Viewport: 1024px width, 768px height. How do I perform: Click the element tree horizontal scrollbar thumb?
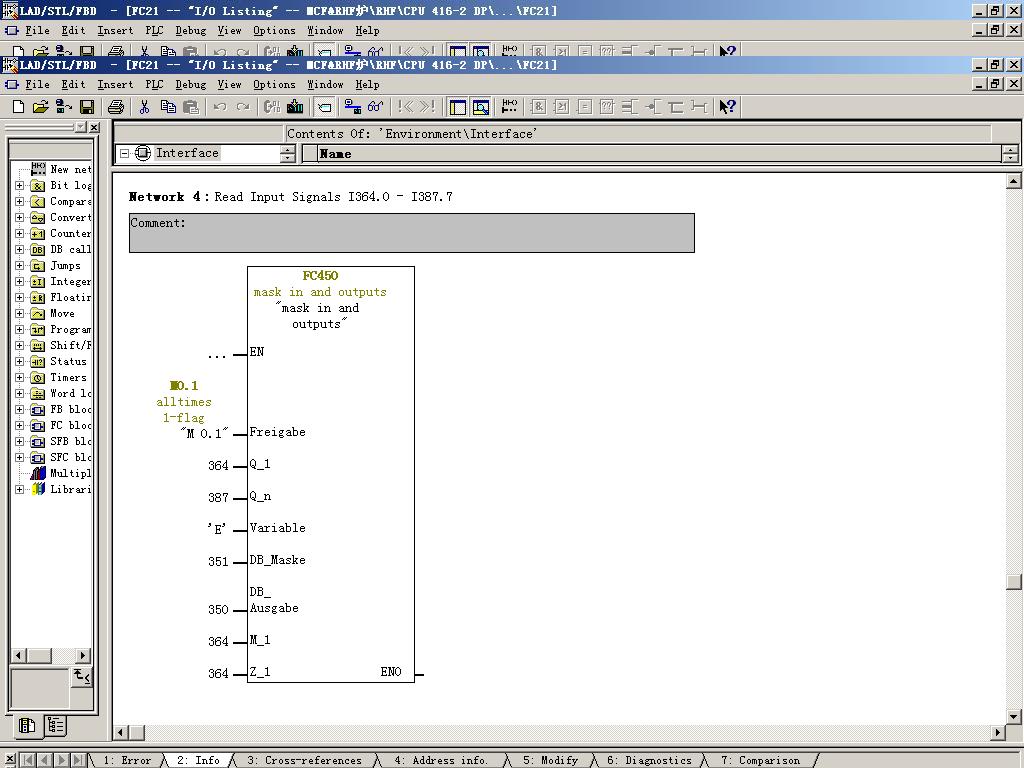point(39,655)
